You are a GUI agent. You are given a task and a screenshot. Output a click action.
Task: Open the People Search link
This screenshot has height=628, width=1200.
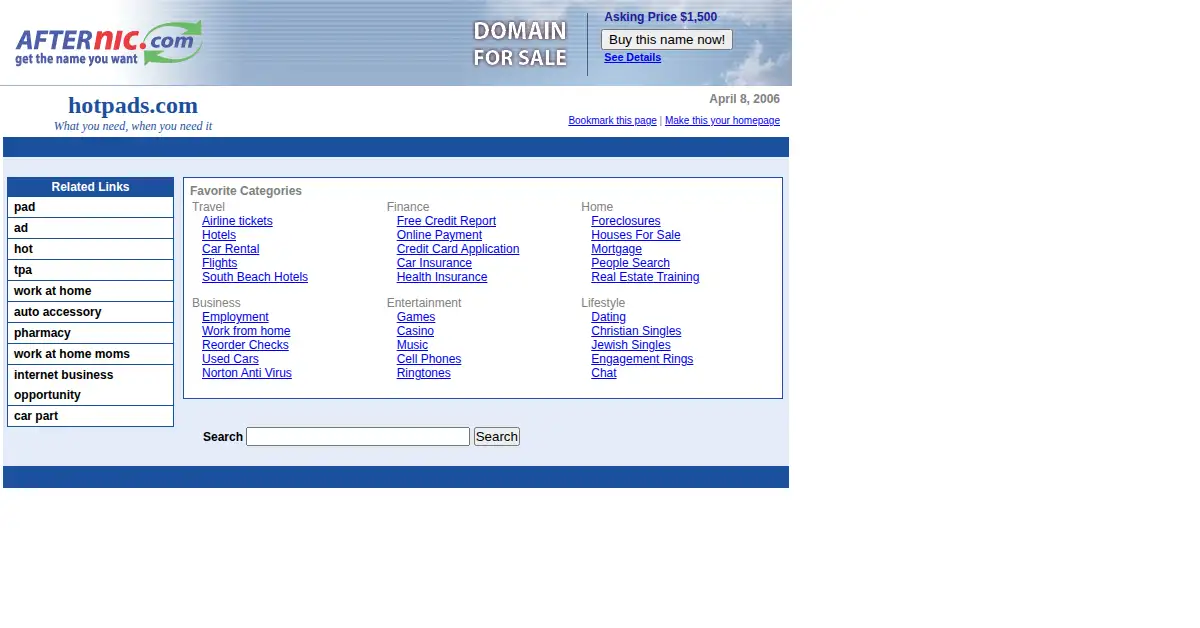[630, 263]
